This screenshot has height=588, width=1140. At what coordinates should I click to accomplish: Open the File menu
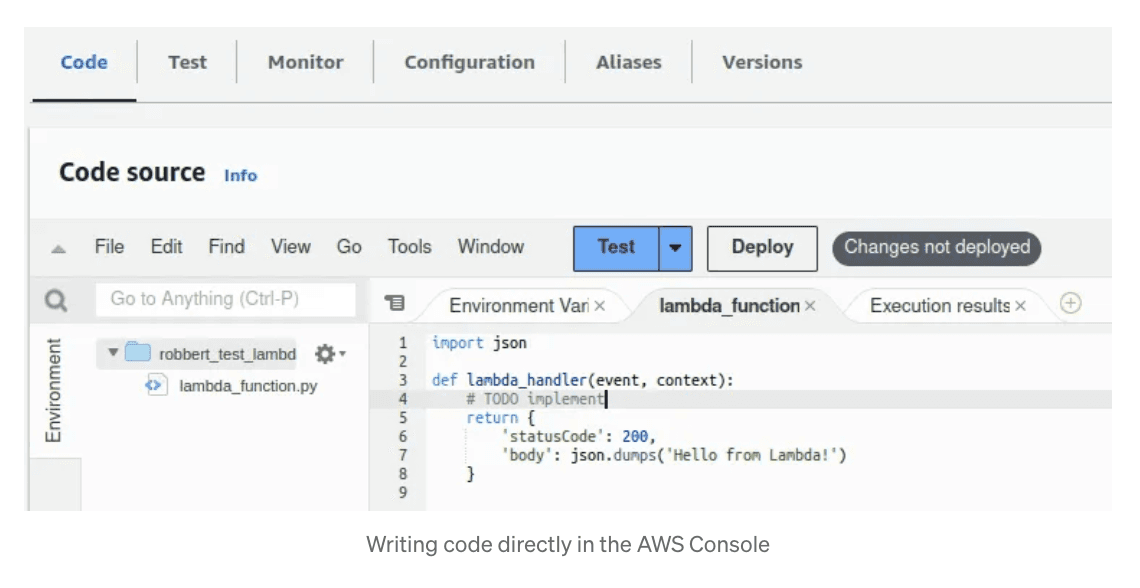[110, 247]
